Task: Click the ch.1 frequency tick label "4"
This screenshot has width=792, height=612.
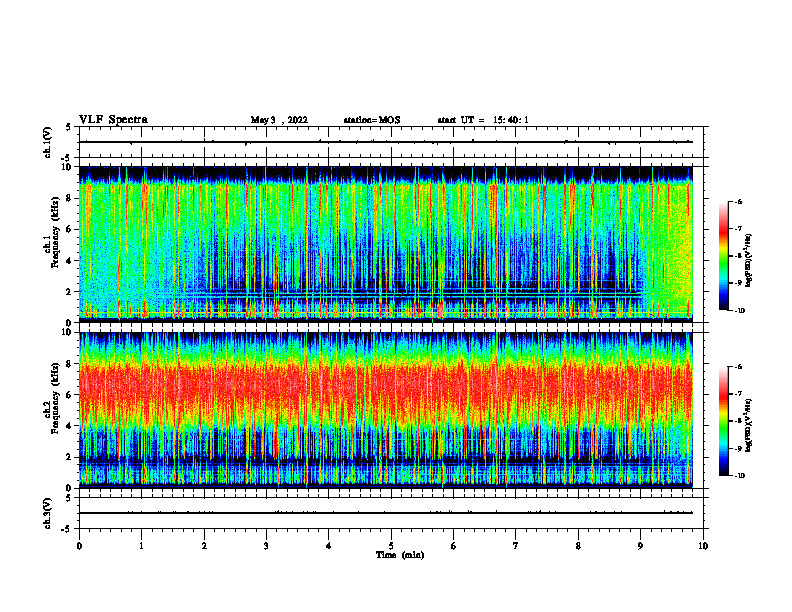Action: coord(70,261)
